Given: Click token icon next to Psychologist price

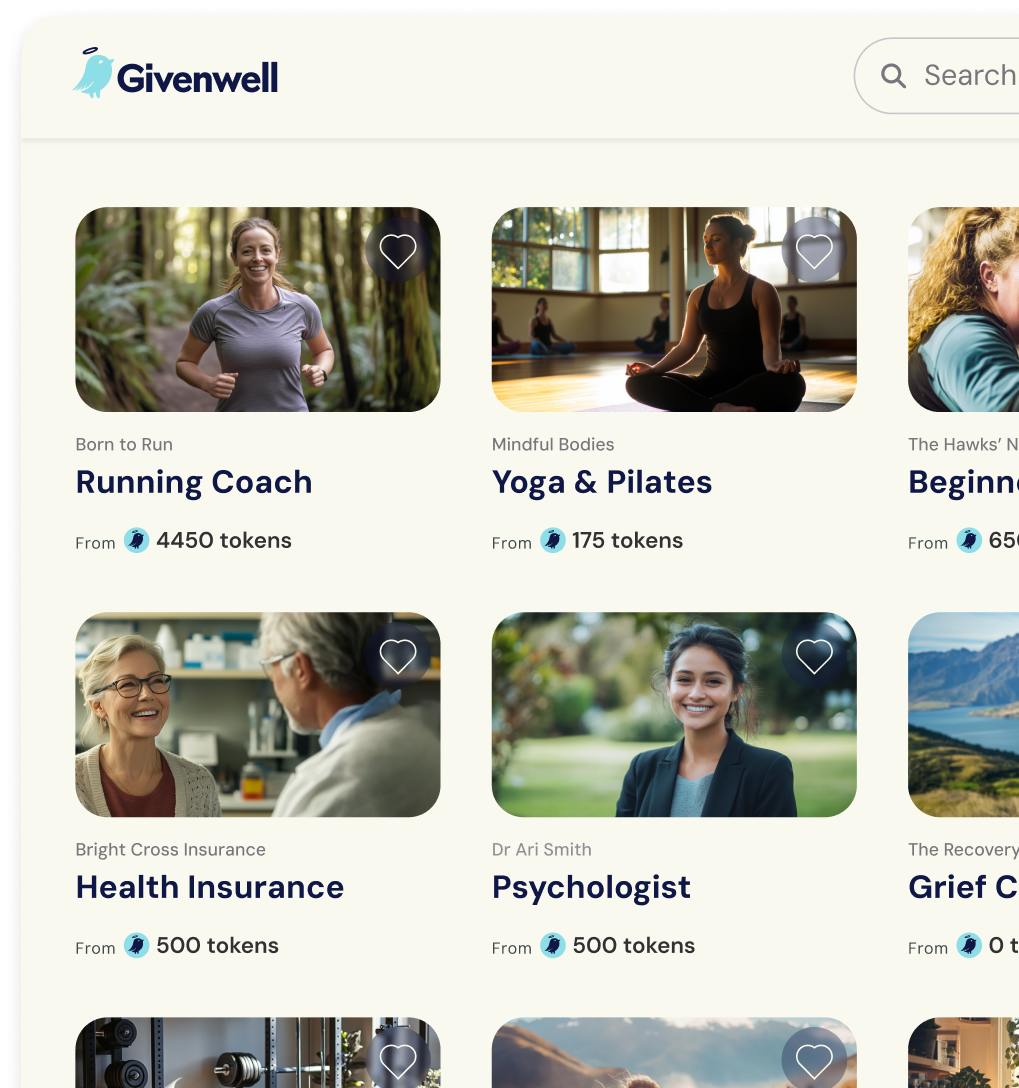Looking at the screenshot, I should click(x=553, y=945).
